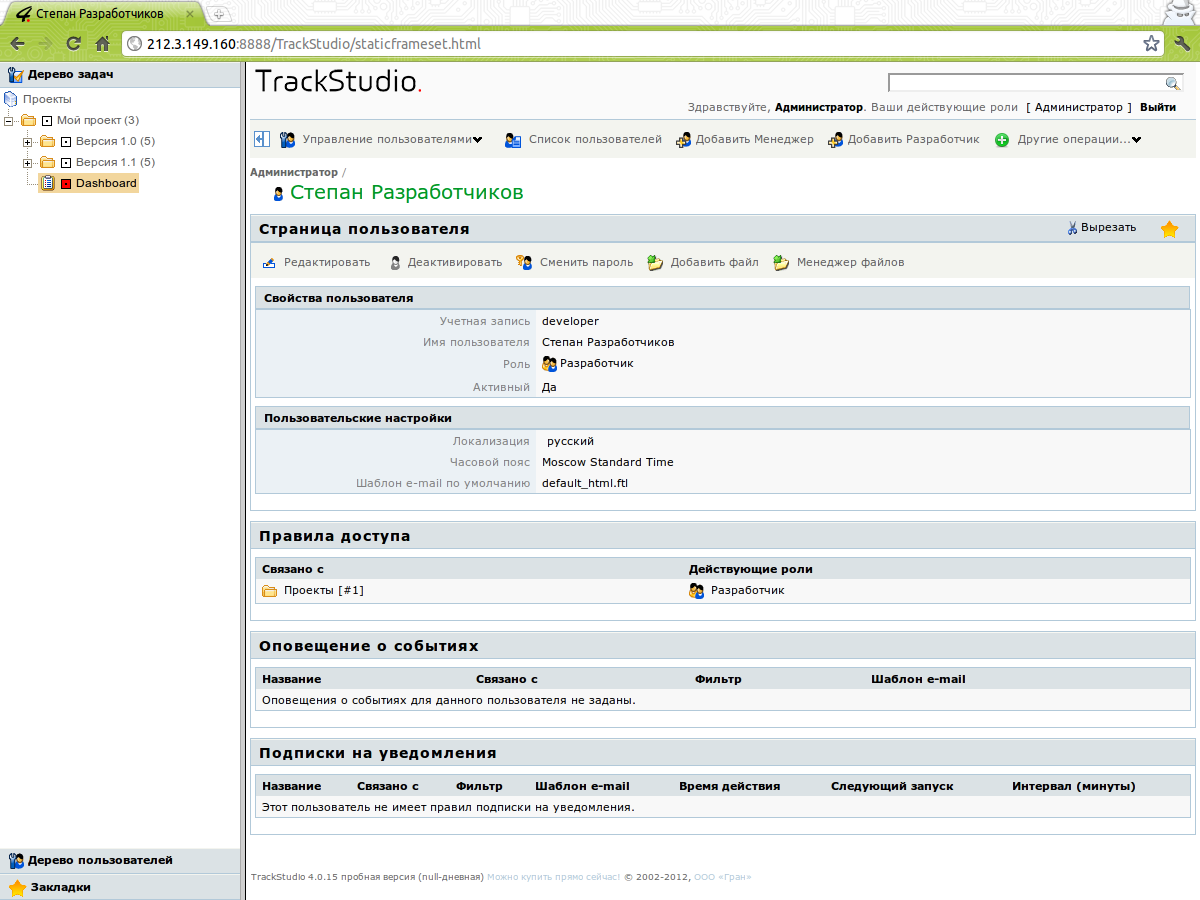1200x900 pixels.
Task: Expand the Версия 1.1 tree node
Action: coord(28,163)
